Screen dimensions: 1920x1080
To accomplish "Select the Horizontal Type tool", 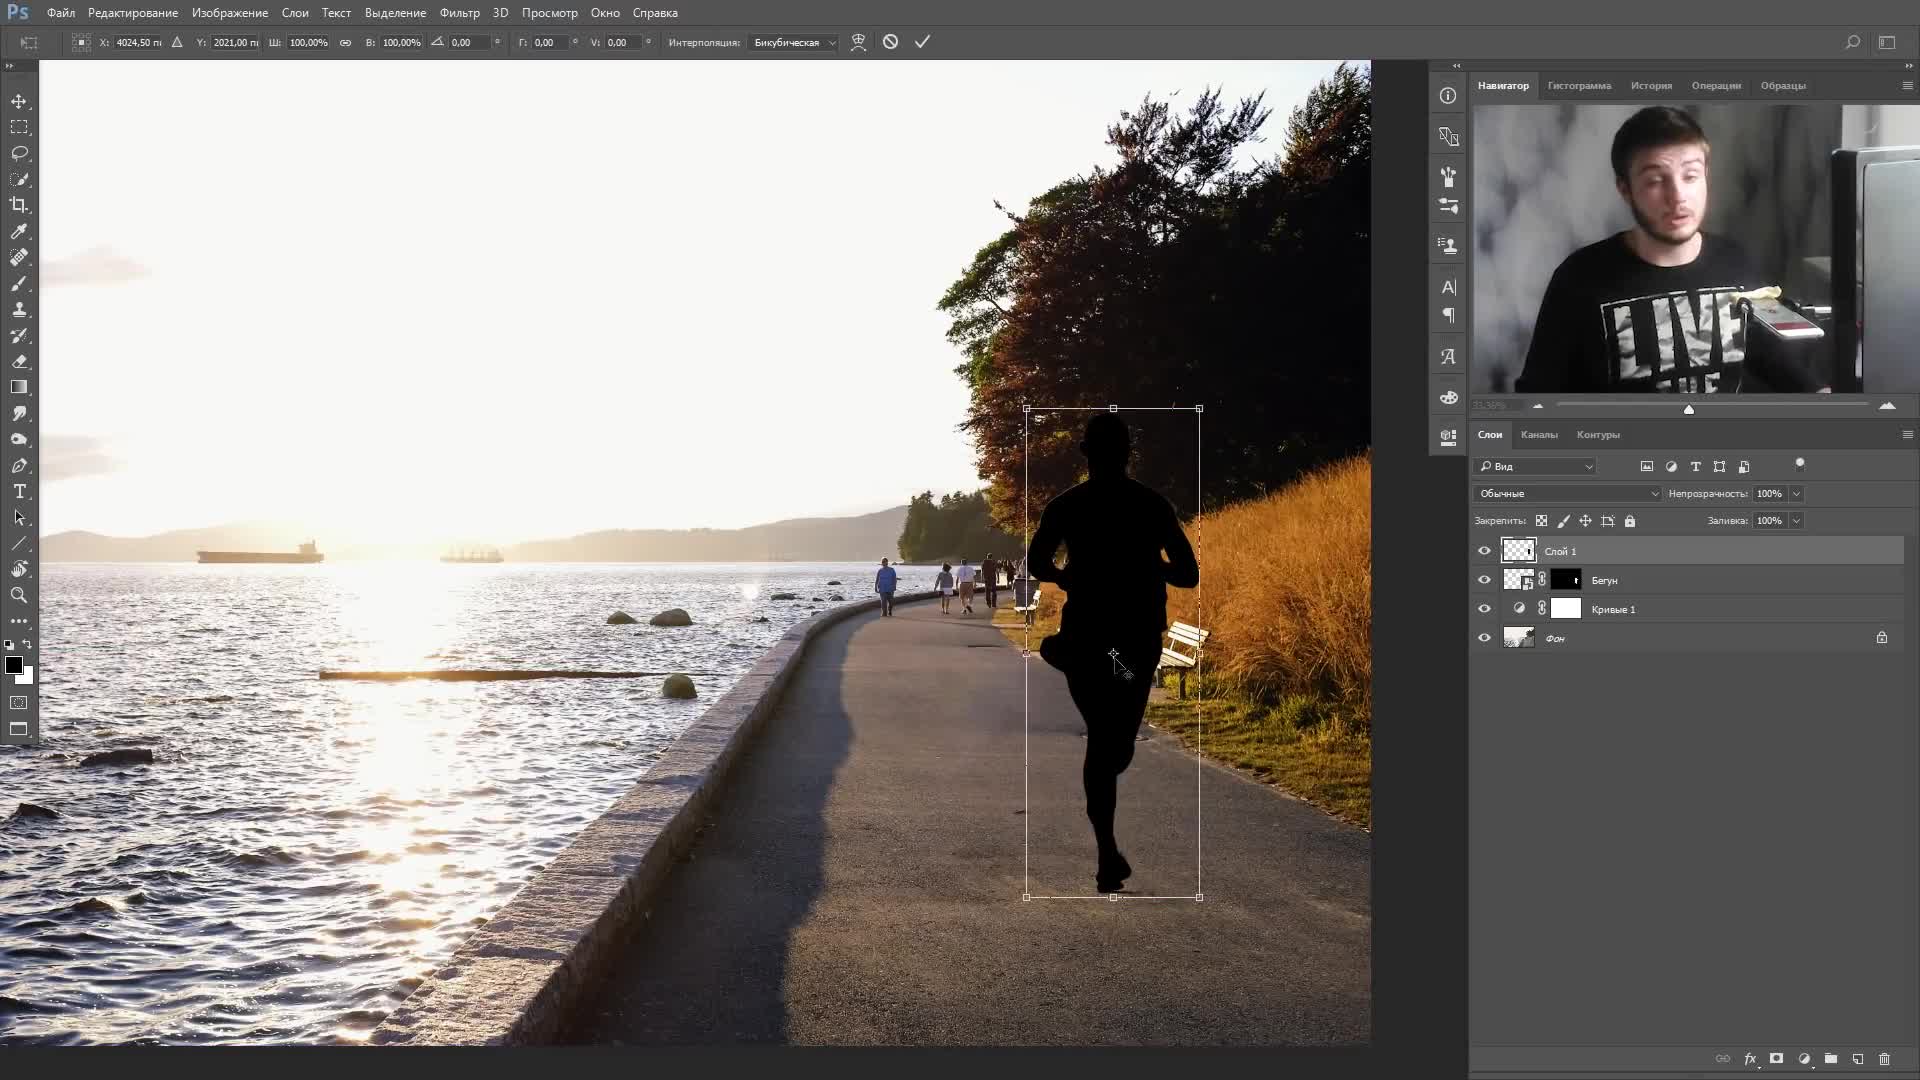I will pyautogui.click(x=19, y=491).
